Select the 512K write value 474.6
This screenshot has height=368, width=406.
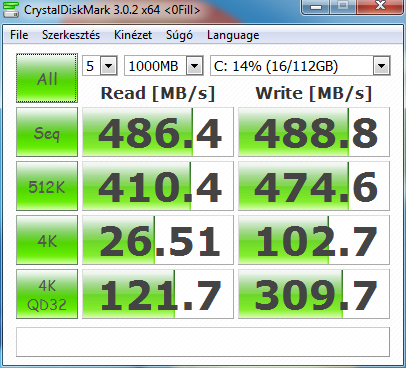point(314,186)
